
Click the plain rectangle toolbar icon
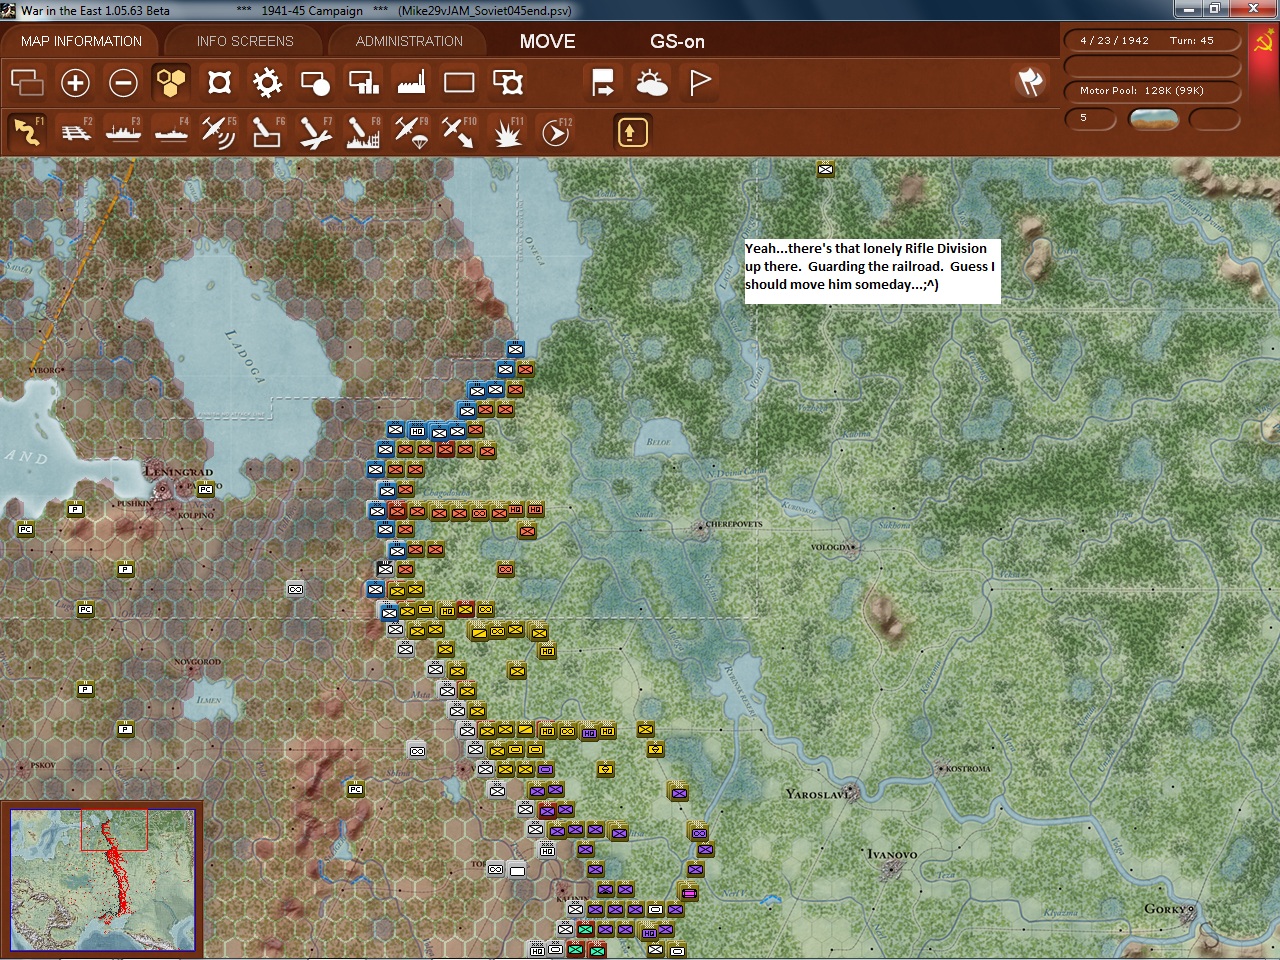[459, 82]
